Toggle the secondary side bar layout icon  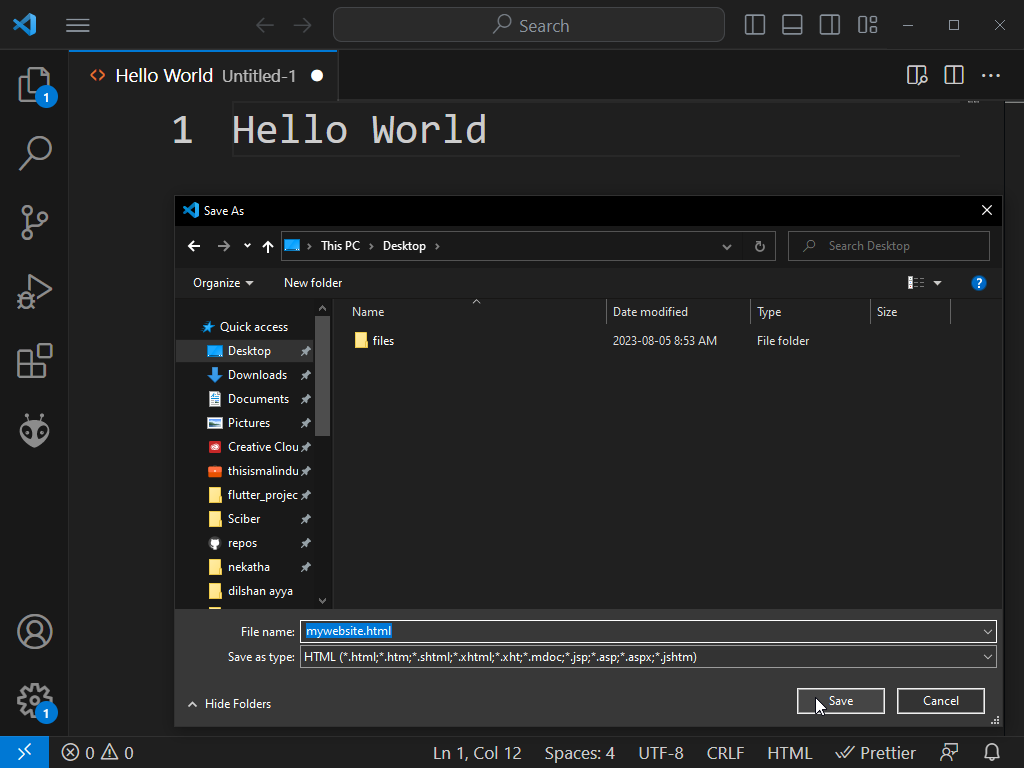coord(830,25)
